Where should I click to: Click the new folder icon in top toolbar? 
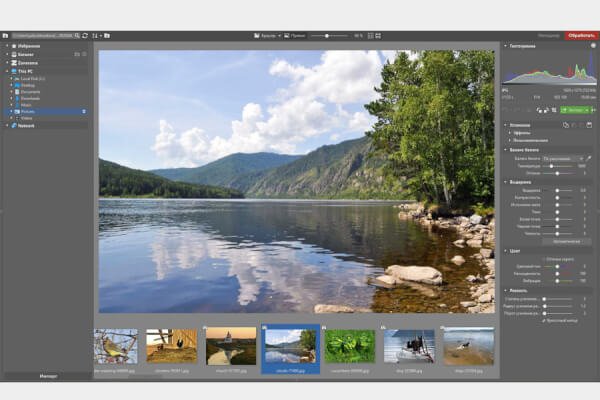[107, 36]
